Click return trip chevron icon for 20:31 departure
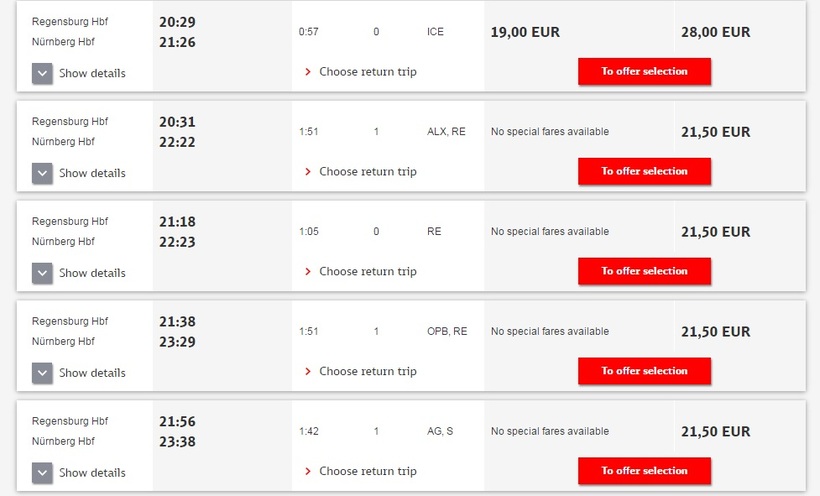Screen dimensions: 820x496 click(308, 172)
